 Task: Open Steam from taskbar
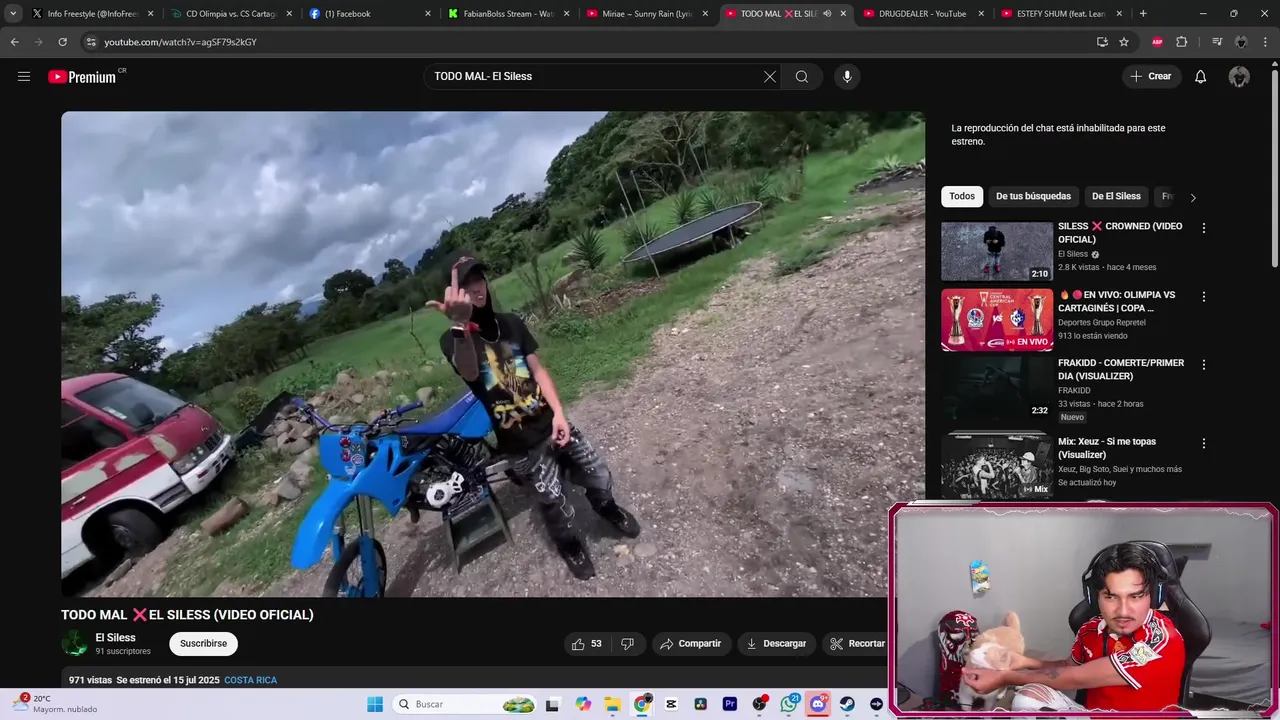[x=847, y=704]
